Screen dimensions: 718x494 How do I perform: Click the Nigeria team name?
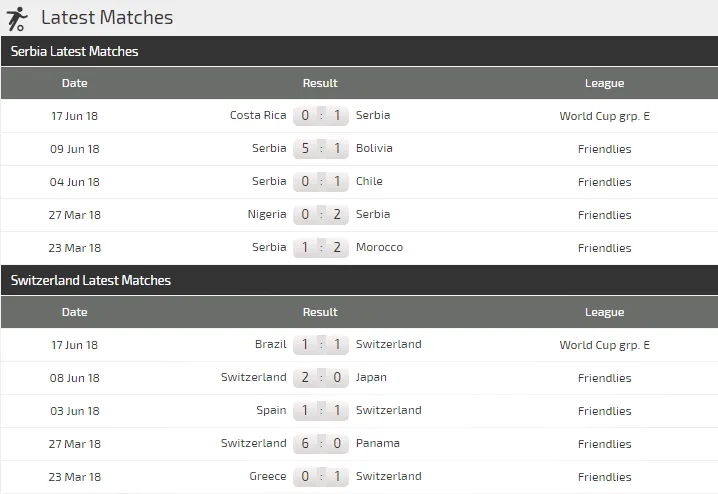point(267,214)
